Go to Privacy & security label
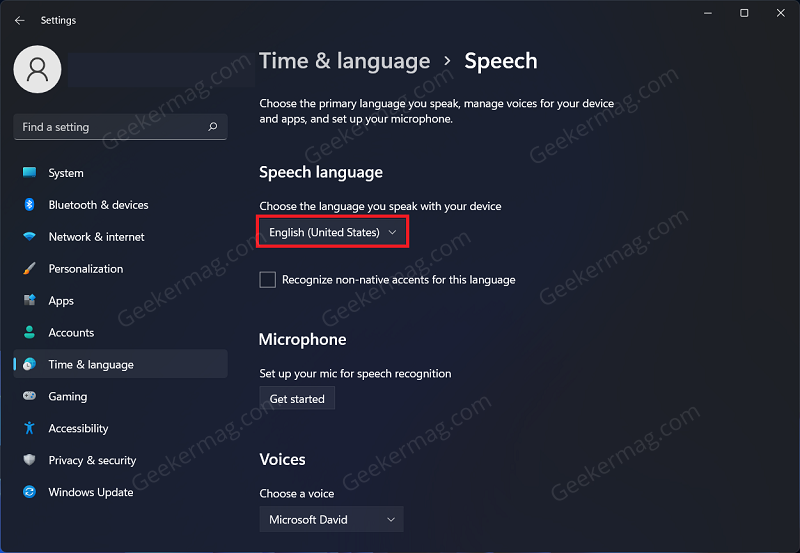The width and height of the screenshot is (800, 553). (x=92, y=460)
